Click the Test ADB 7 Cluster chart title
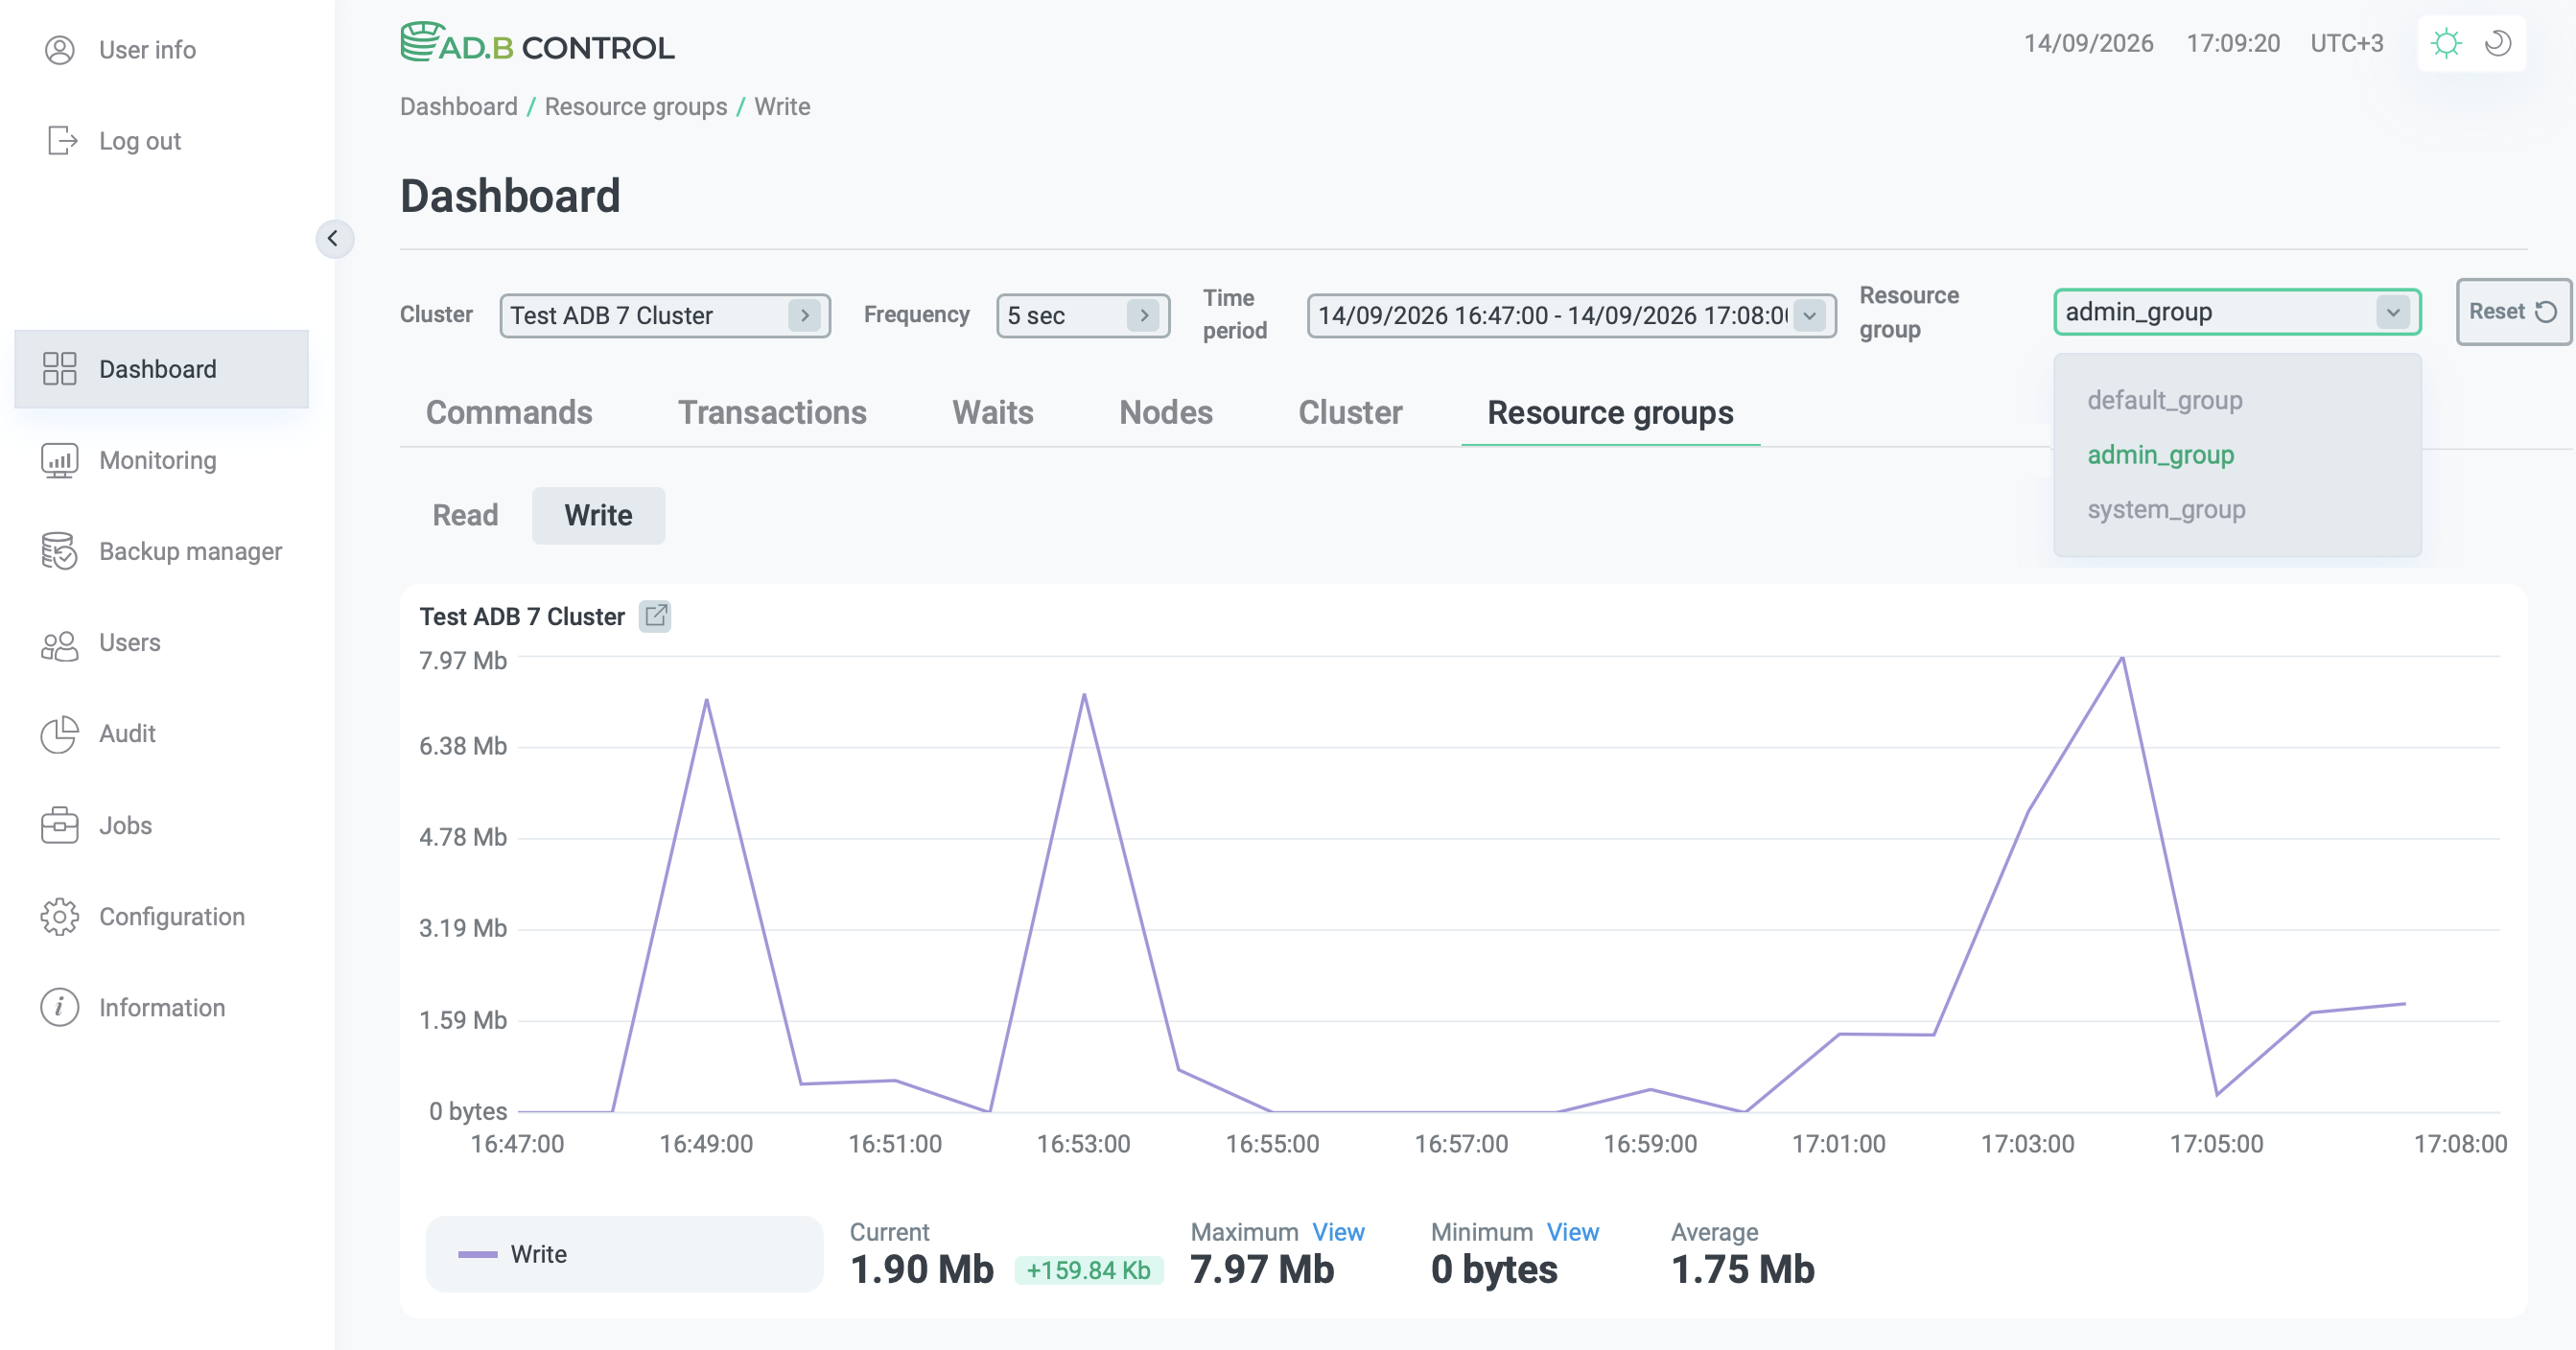This screenshot has width=2576, height=1350. (522, 616)
